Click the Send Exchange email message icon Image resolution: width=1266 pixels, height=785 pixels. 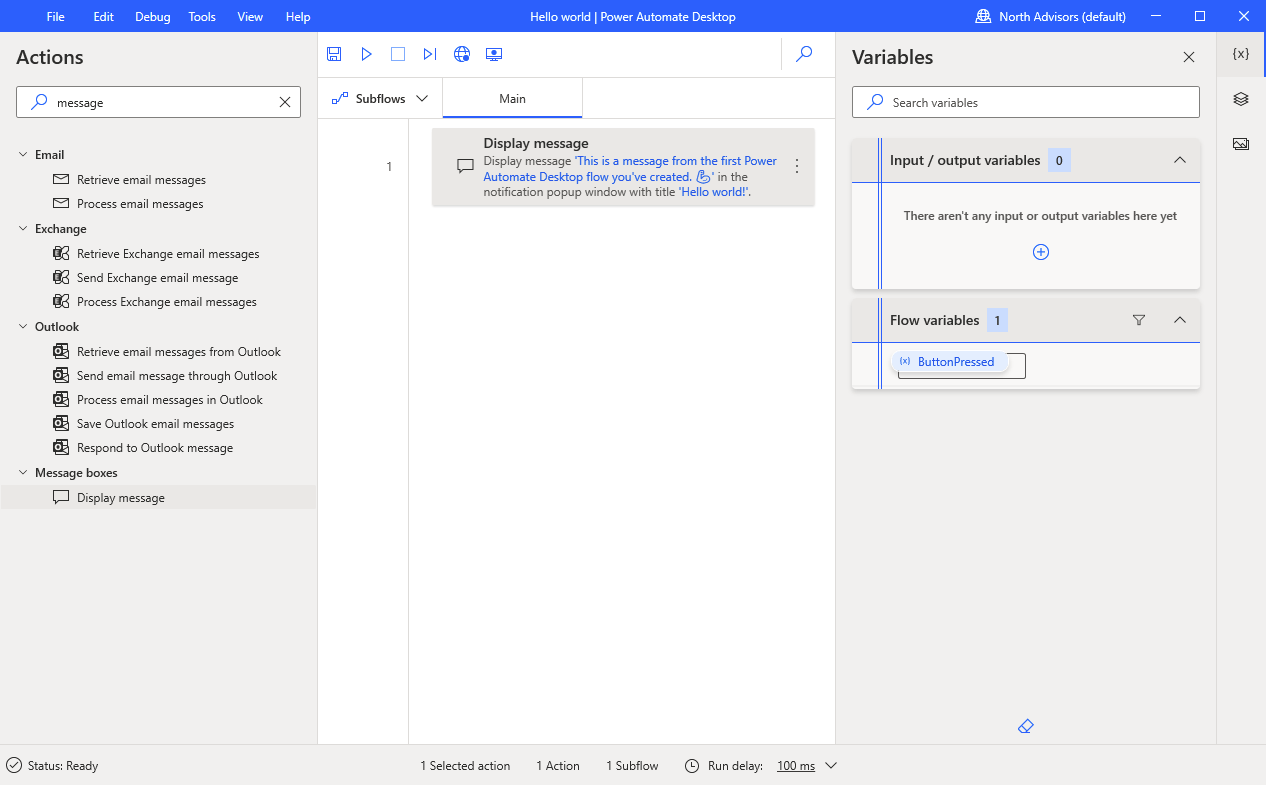(61, 278)
